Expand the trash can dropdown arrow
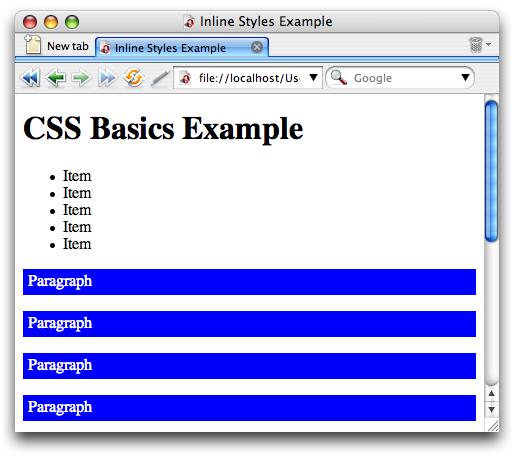Viewport: 518px width, 463px height. click(488, 44)
